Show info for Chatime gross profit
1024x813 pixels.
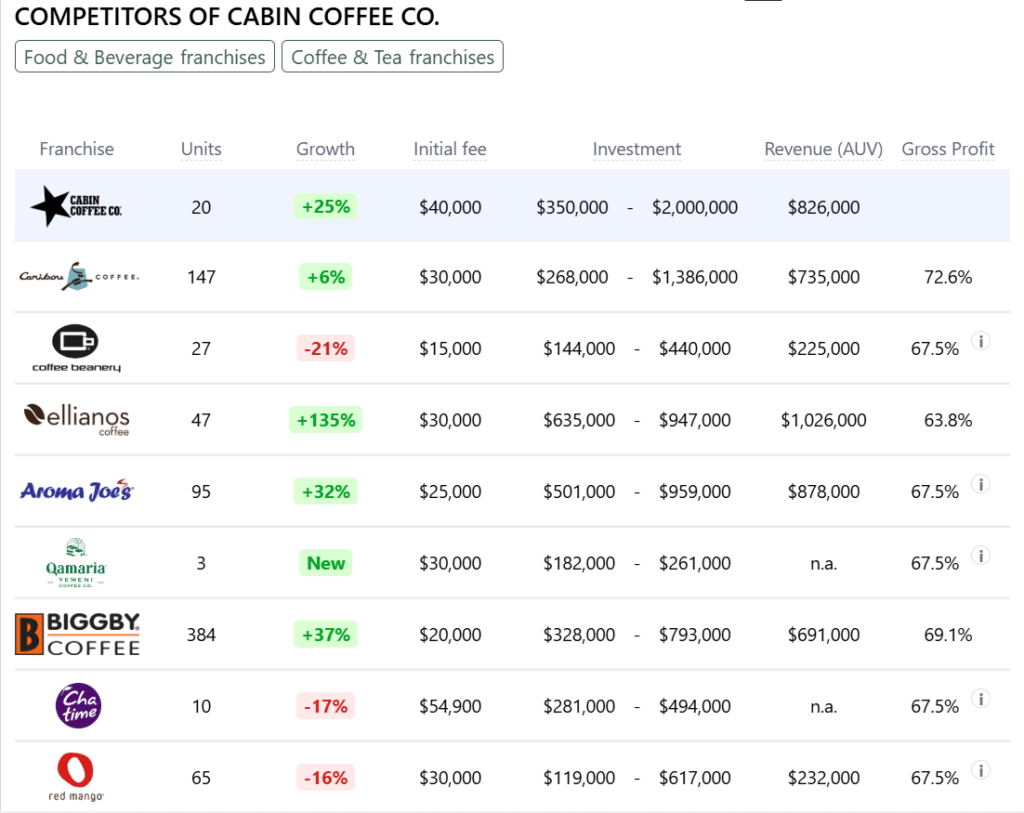981,699
